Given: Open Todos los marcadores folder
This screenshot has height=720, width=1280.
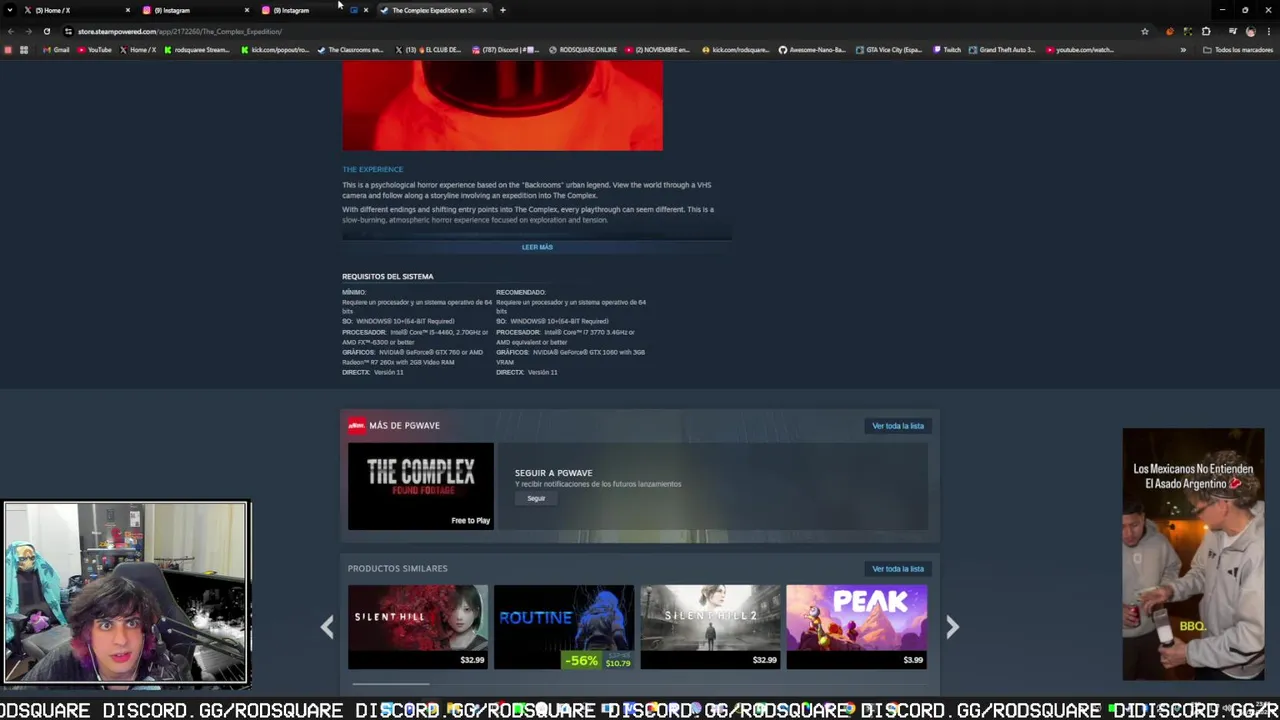Looking at the screenshot, I should [x=1238, y=50].
